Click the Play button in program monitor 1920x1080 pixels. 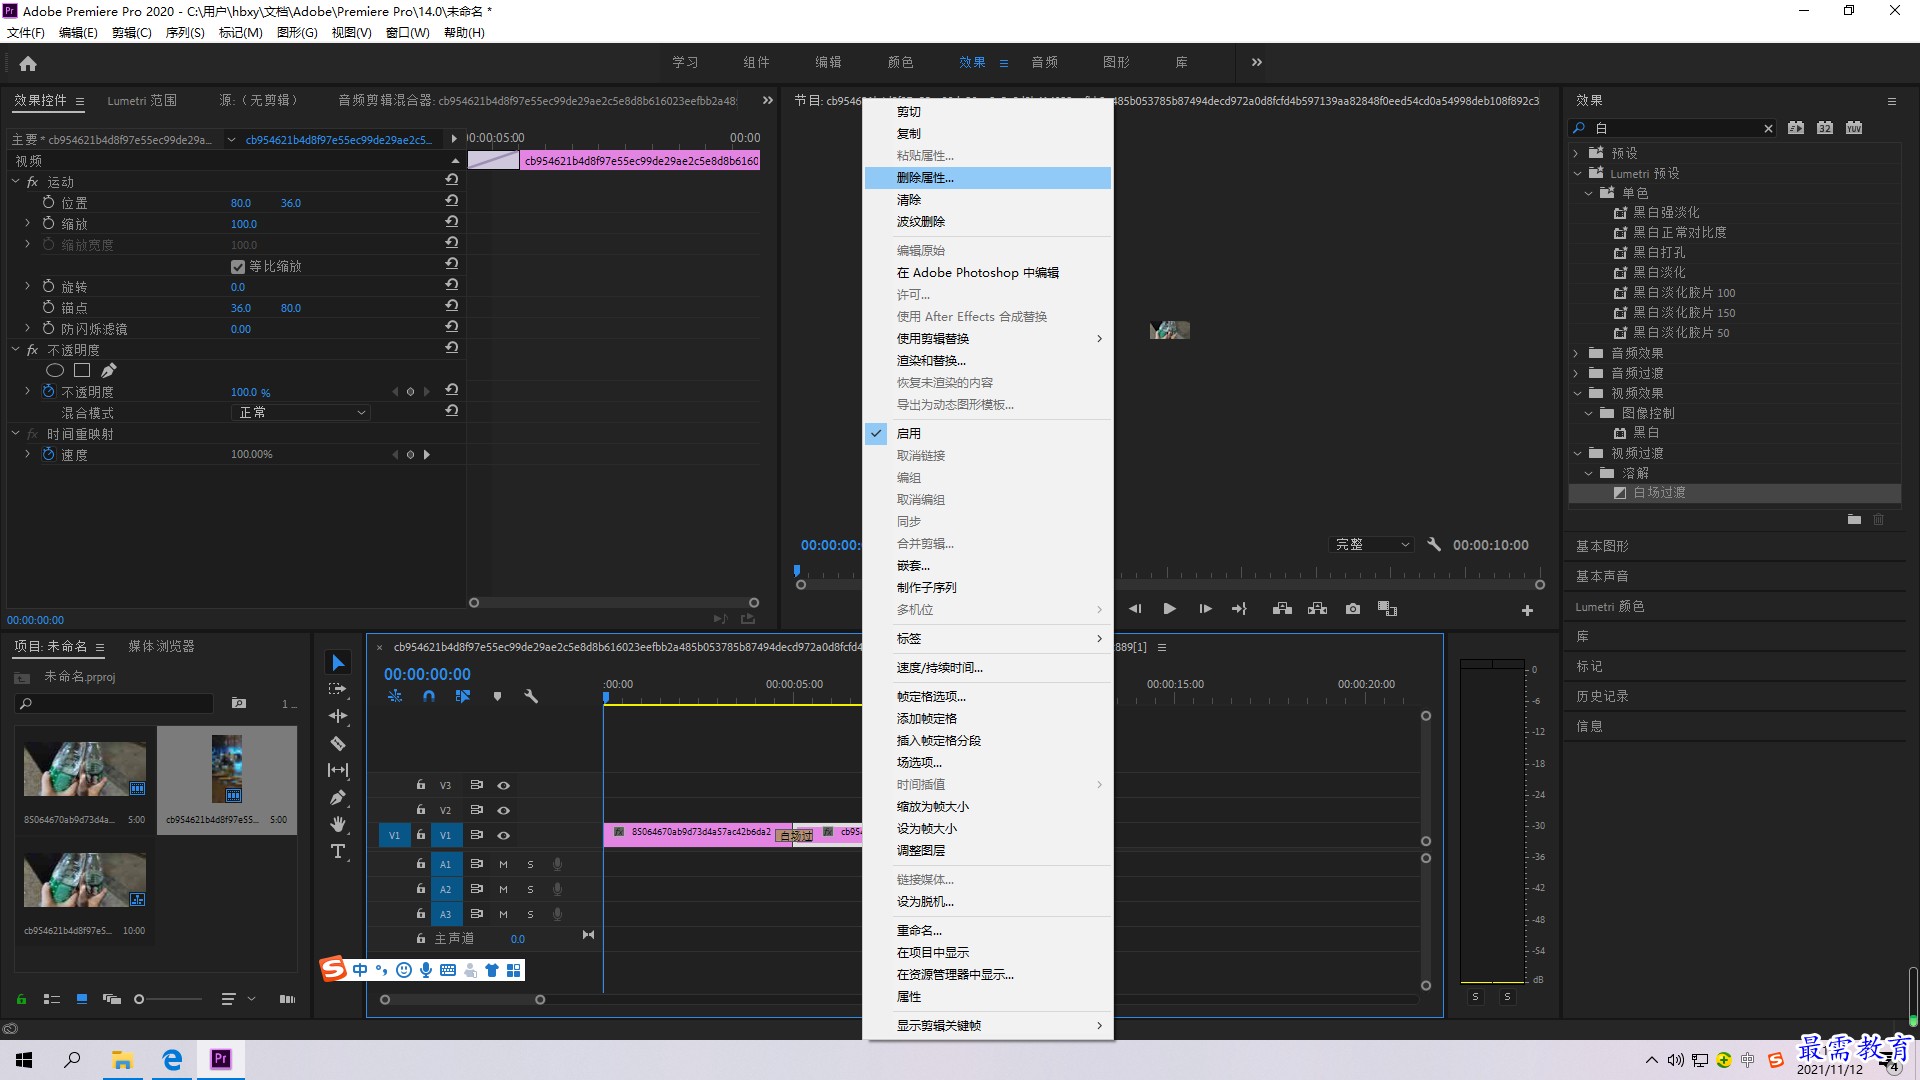(x=1170, y=609)
